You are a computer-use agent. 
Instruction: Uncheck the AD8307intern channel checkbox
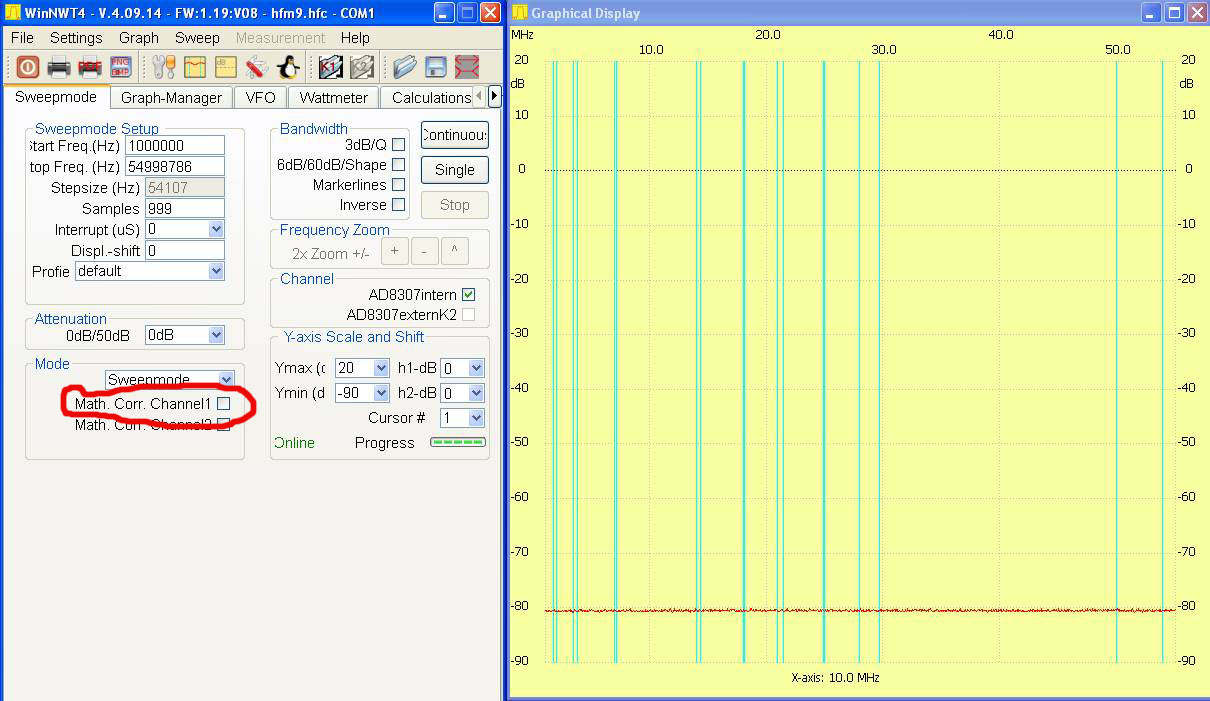469,295
